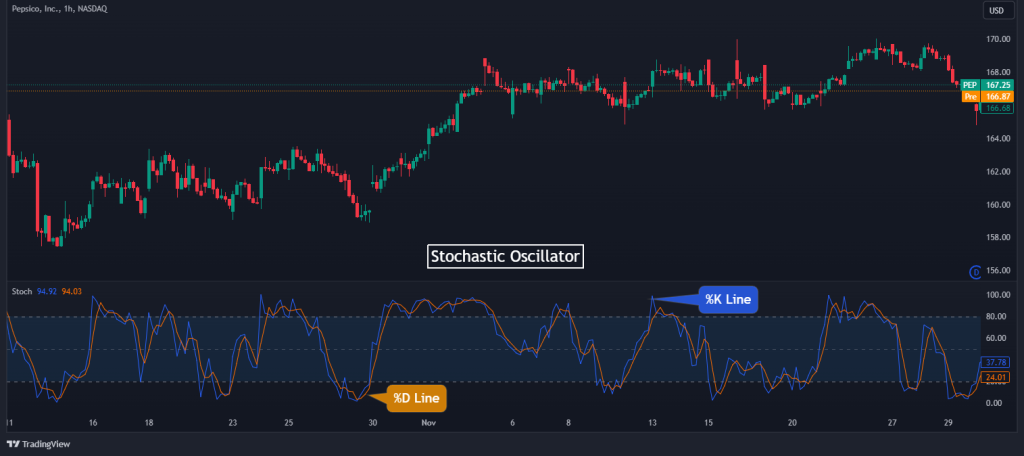Click date 20 on time axis
This screenshot has height=456, width=1024.
click(x=792, y=423)
